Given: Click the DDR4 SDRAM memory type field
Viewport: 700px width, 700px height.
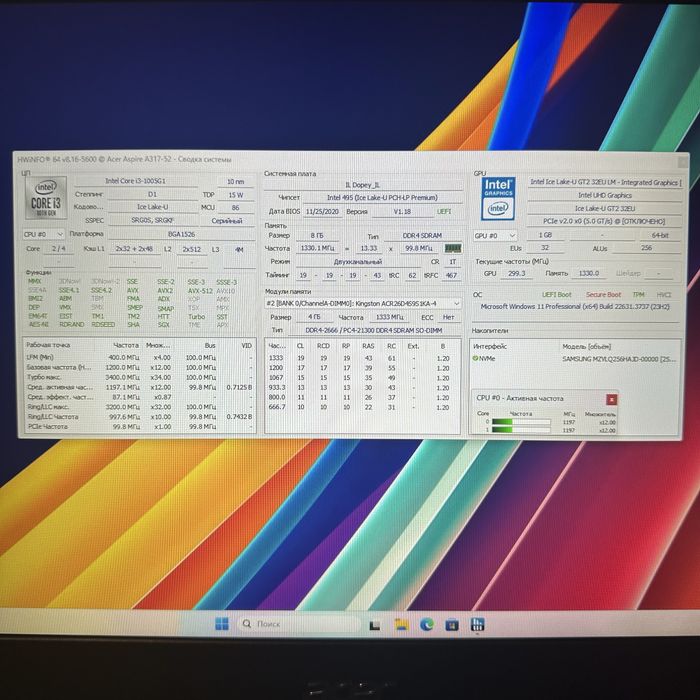Looking at the screenshot, I should (x=422, y=236).
